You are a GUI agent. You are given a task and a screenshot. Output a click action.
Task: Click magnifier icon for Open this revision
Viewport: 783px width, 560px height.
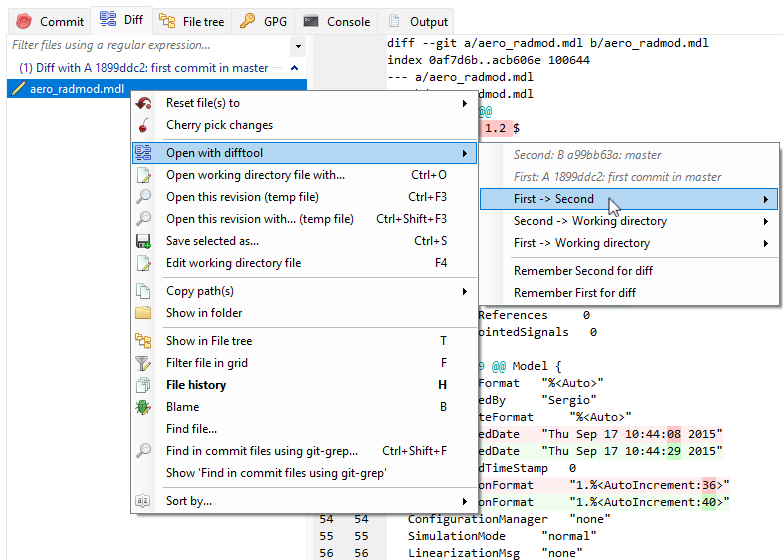pos(143,197)
